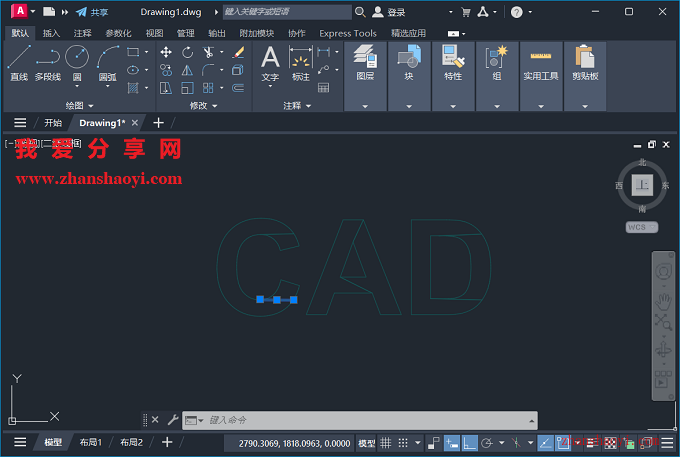Toggle the drawing grid display
Image resolution: width=680 pixels, height=457 pixels.
pyautogui.click(x=386, y=443)
